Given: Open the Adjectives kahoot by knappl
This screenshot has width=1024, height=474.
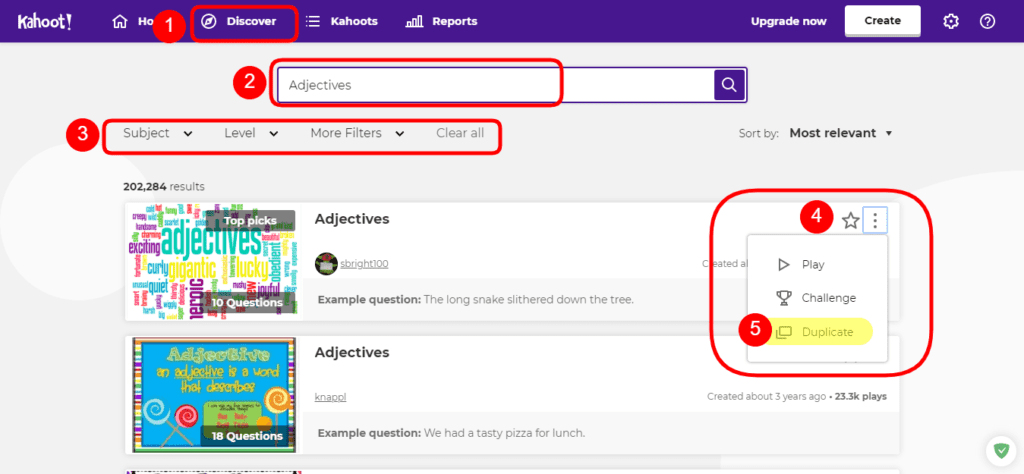Looking at the screenshot, I should click(x=351, y=353).
